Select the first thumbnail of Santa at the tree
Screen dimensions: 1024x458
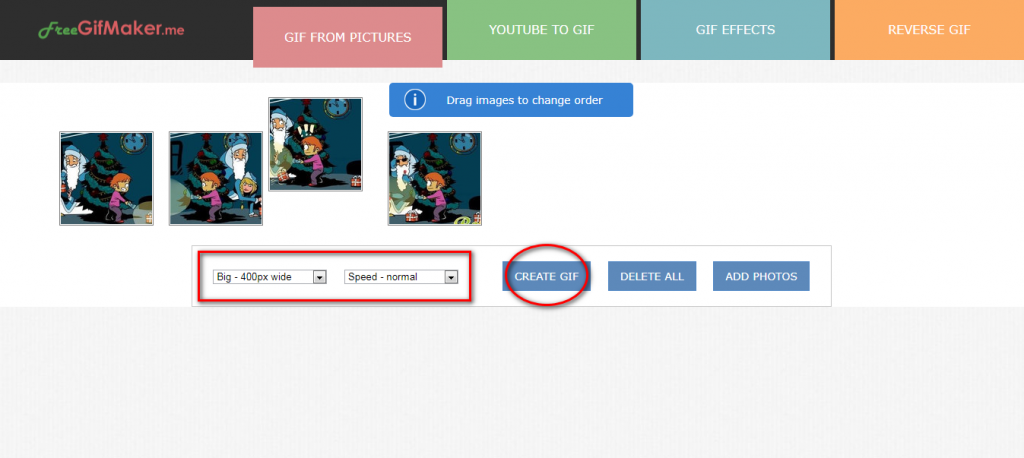pos(106,178)
